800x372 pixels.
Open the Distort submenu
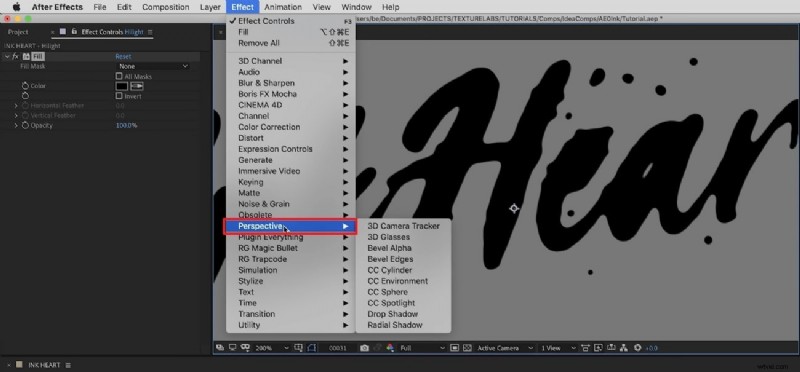(291, 138)
